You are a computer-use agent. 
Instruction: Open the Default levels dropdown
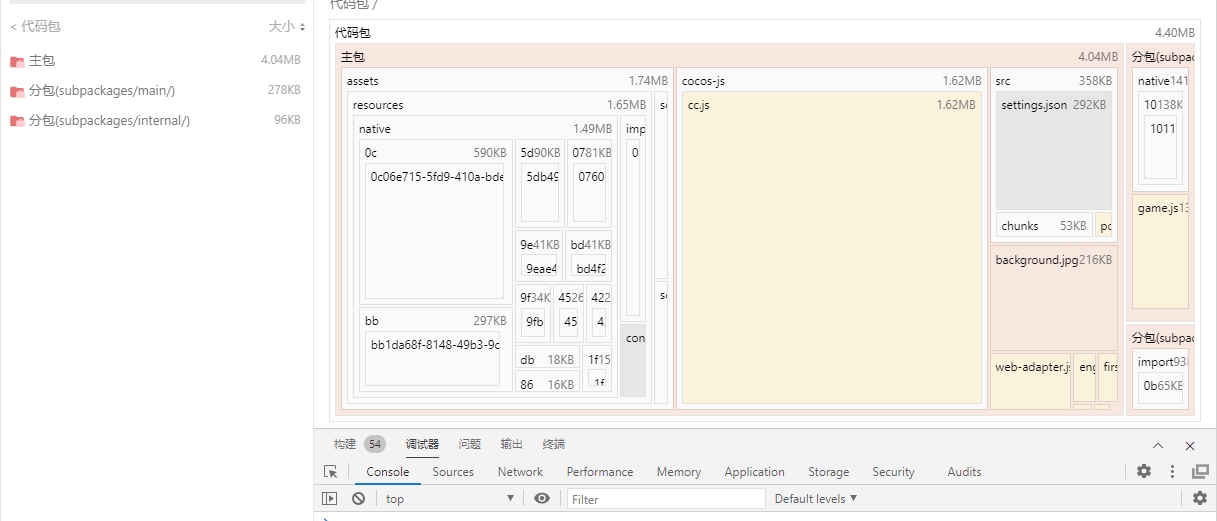point(816,499)
